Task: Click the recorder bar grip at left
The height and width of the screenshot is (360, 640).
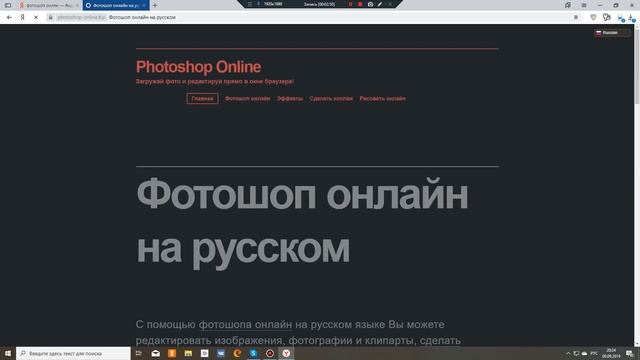Action: coord(250,4)
